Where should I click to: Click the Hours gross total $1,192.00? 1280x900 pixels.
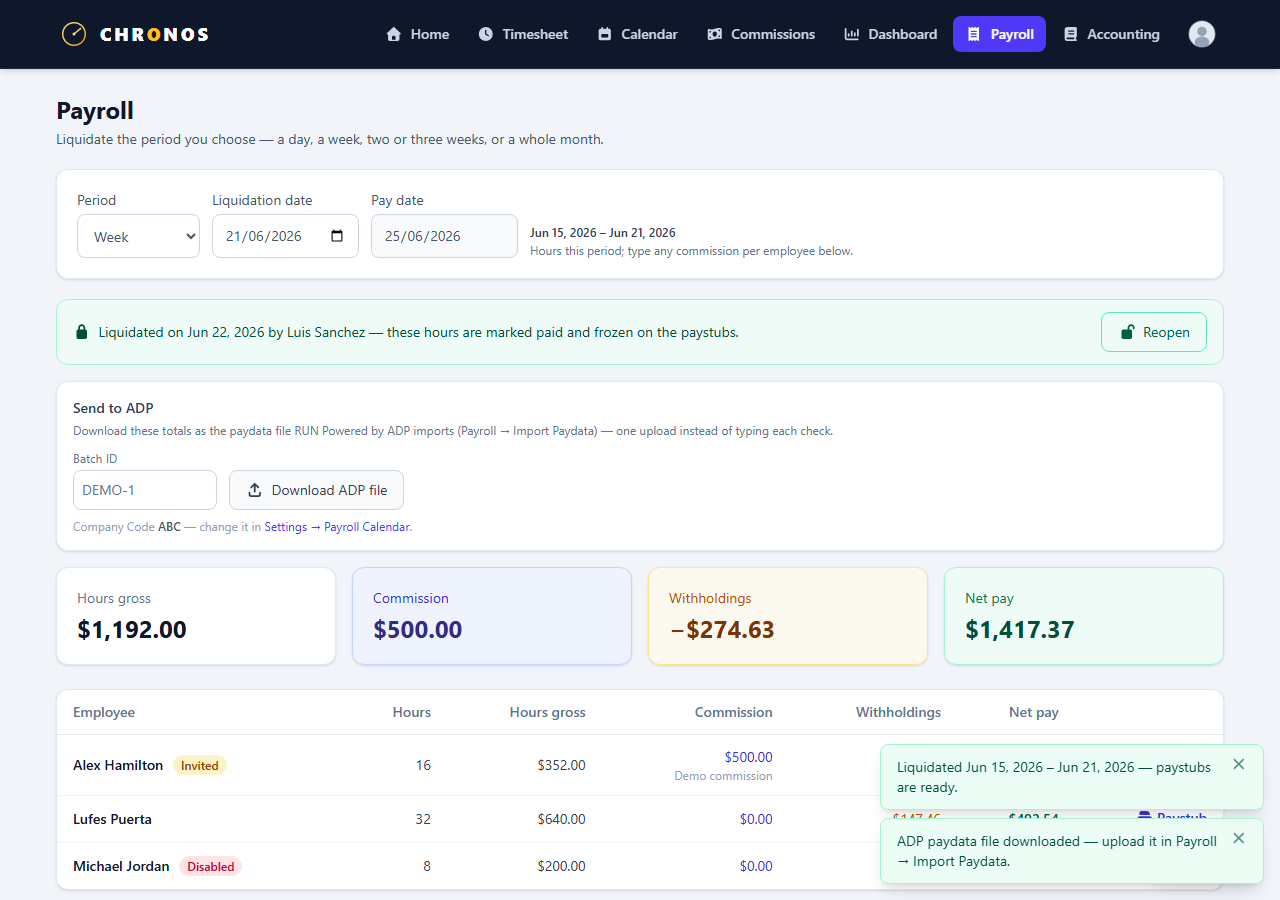tap(132, 630)
